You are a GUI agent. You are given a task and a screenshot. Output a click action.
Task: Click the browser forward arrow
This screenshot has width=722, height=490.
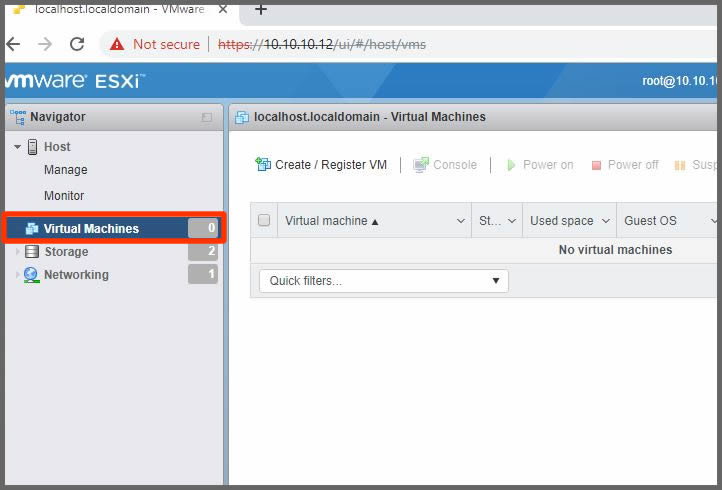45,44
